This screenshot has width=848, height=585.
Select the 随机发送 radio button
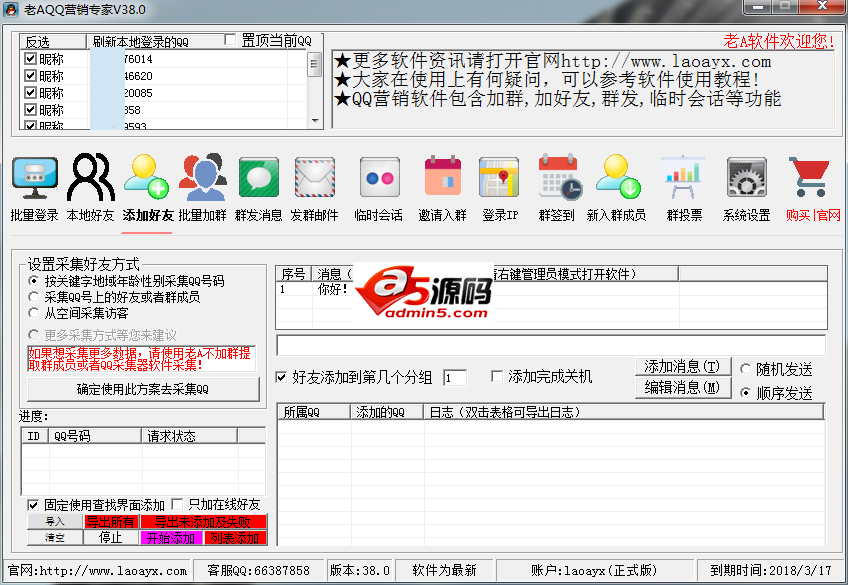pyautogui.click(x=746, y=369)
